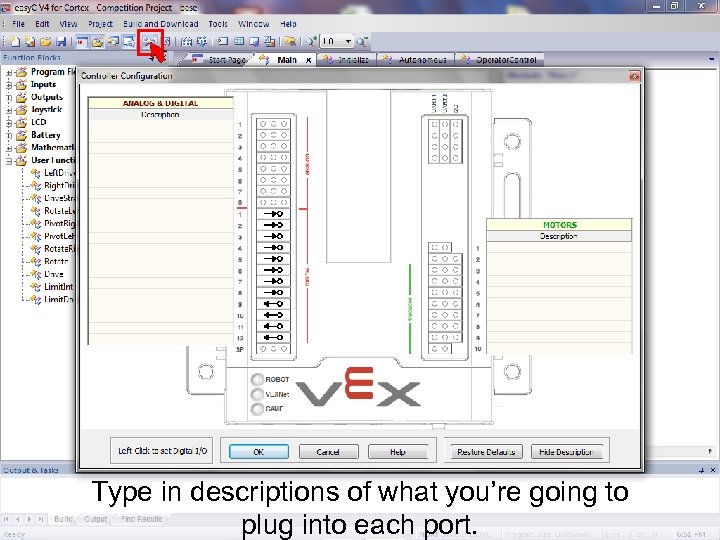Toggle digital port 12 direction arrow
Screen dimensions: 720x540
tap(273, 338)
